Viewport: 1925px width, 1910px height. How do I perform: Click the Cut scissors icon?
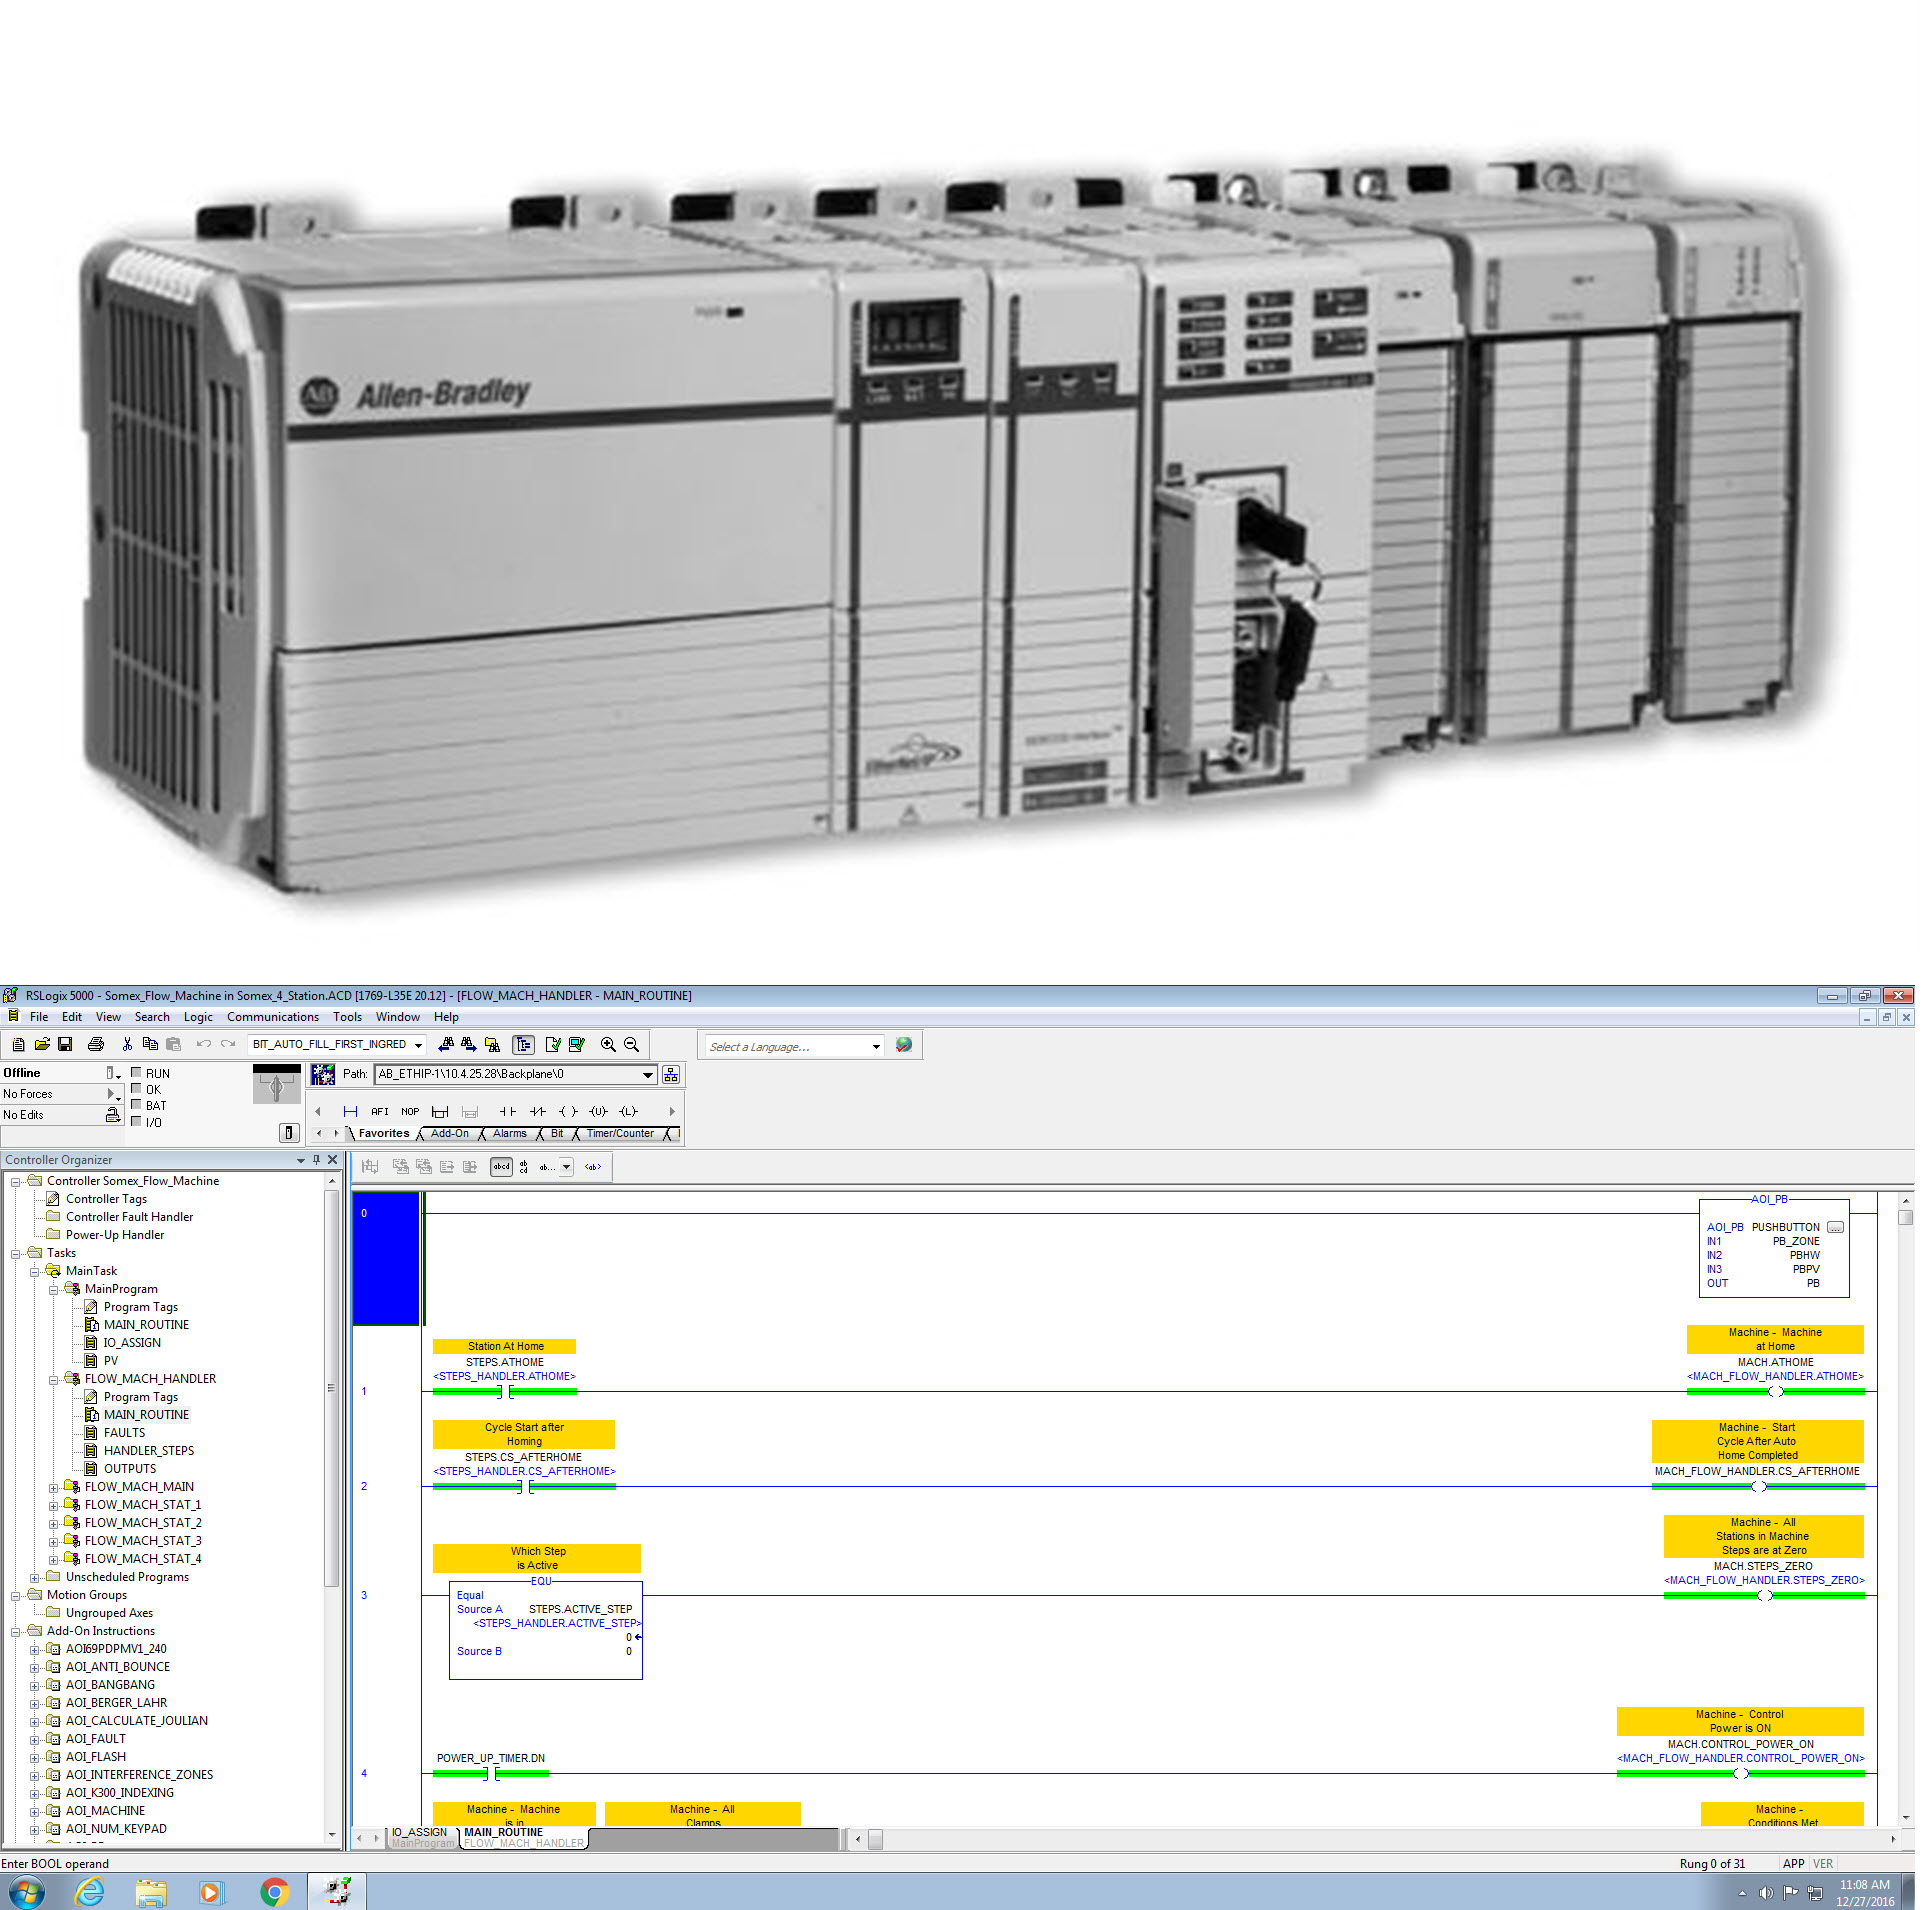pos(127,1044)
